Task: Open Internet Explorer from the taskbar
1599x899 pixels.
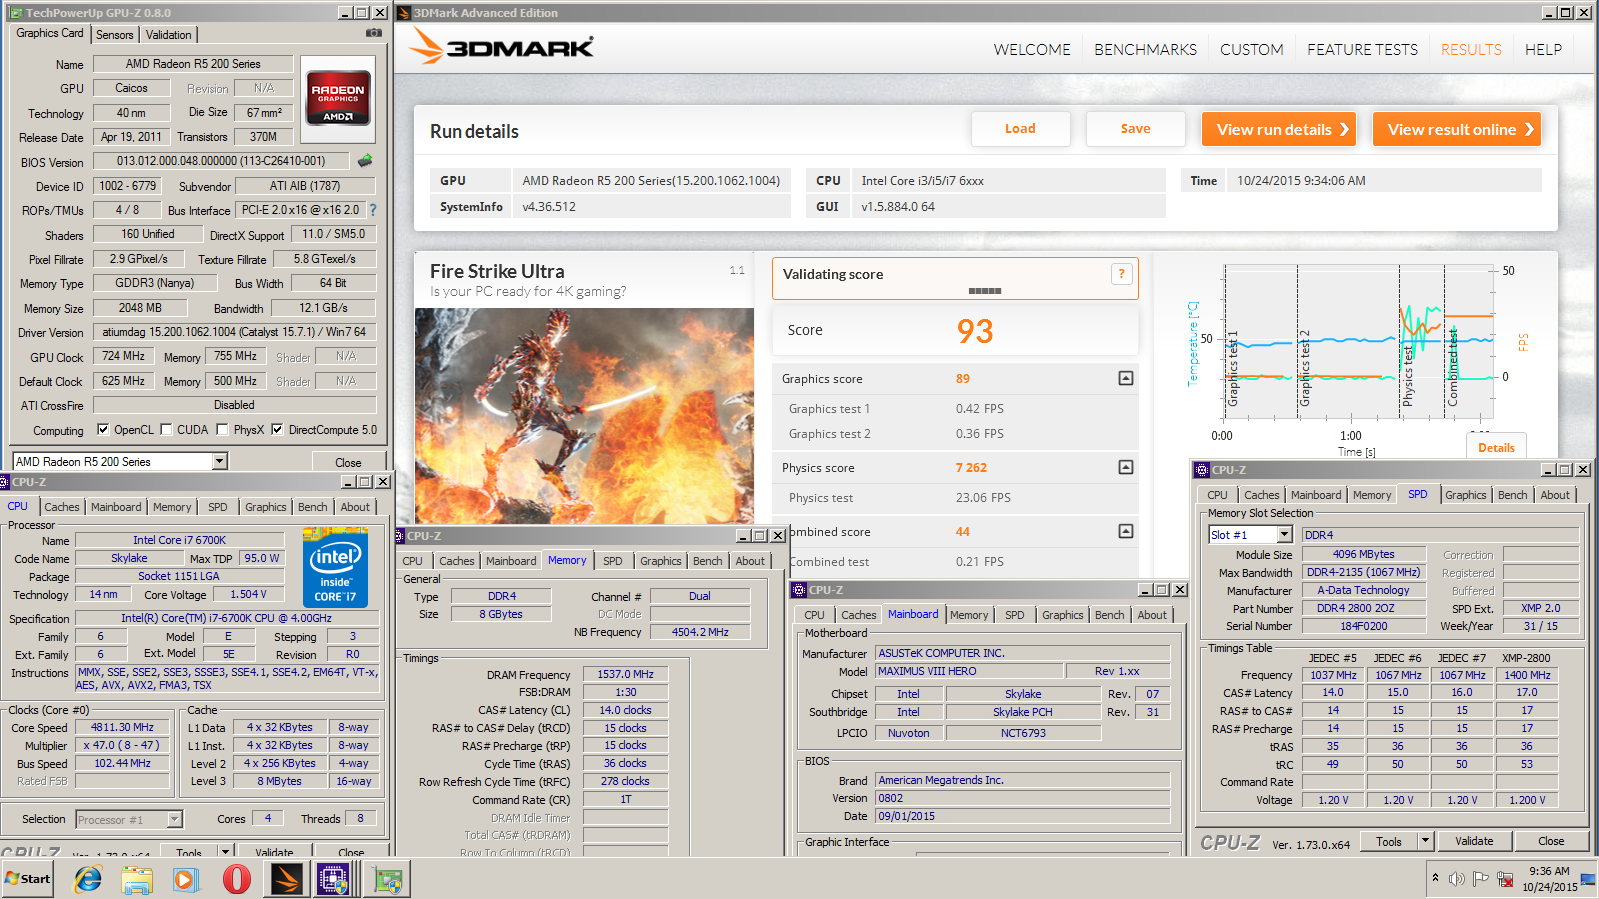Action: click(x=88, y=879)
